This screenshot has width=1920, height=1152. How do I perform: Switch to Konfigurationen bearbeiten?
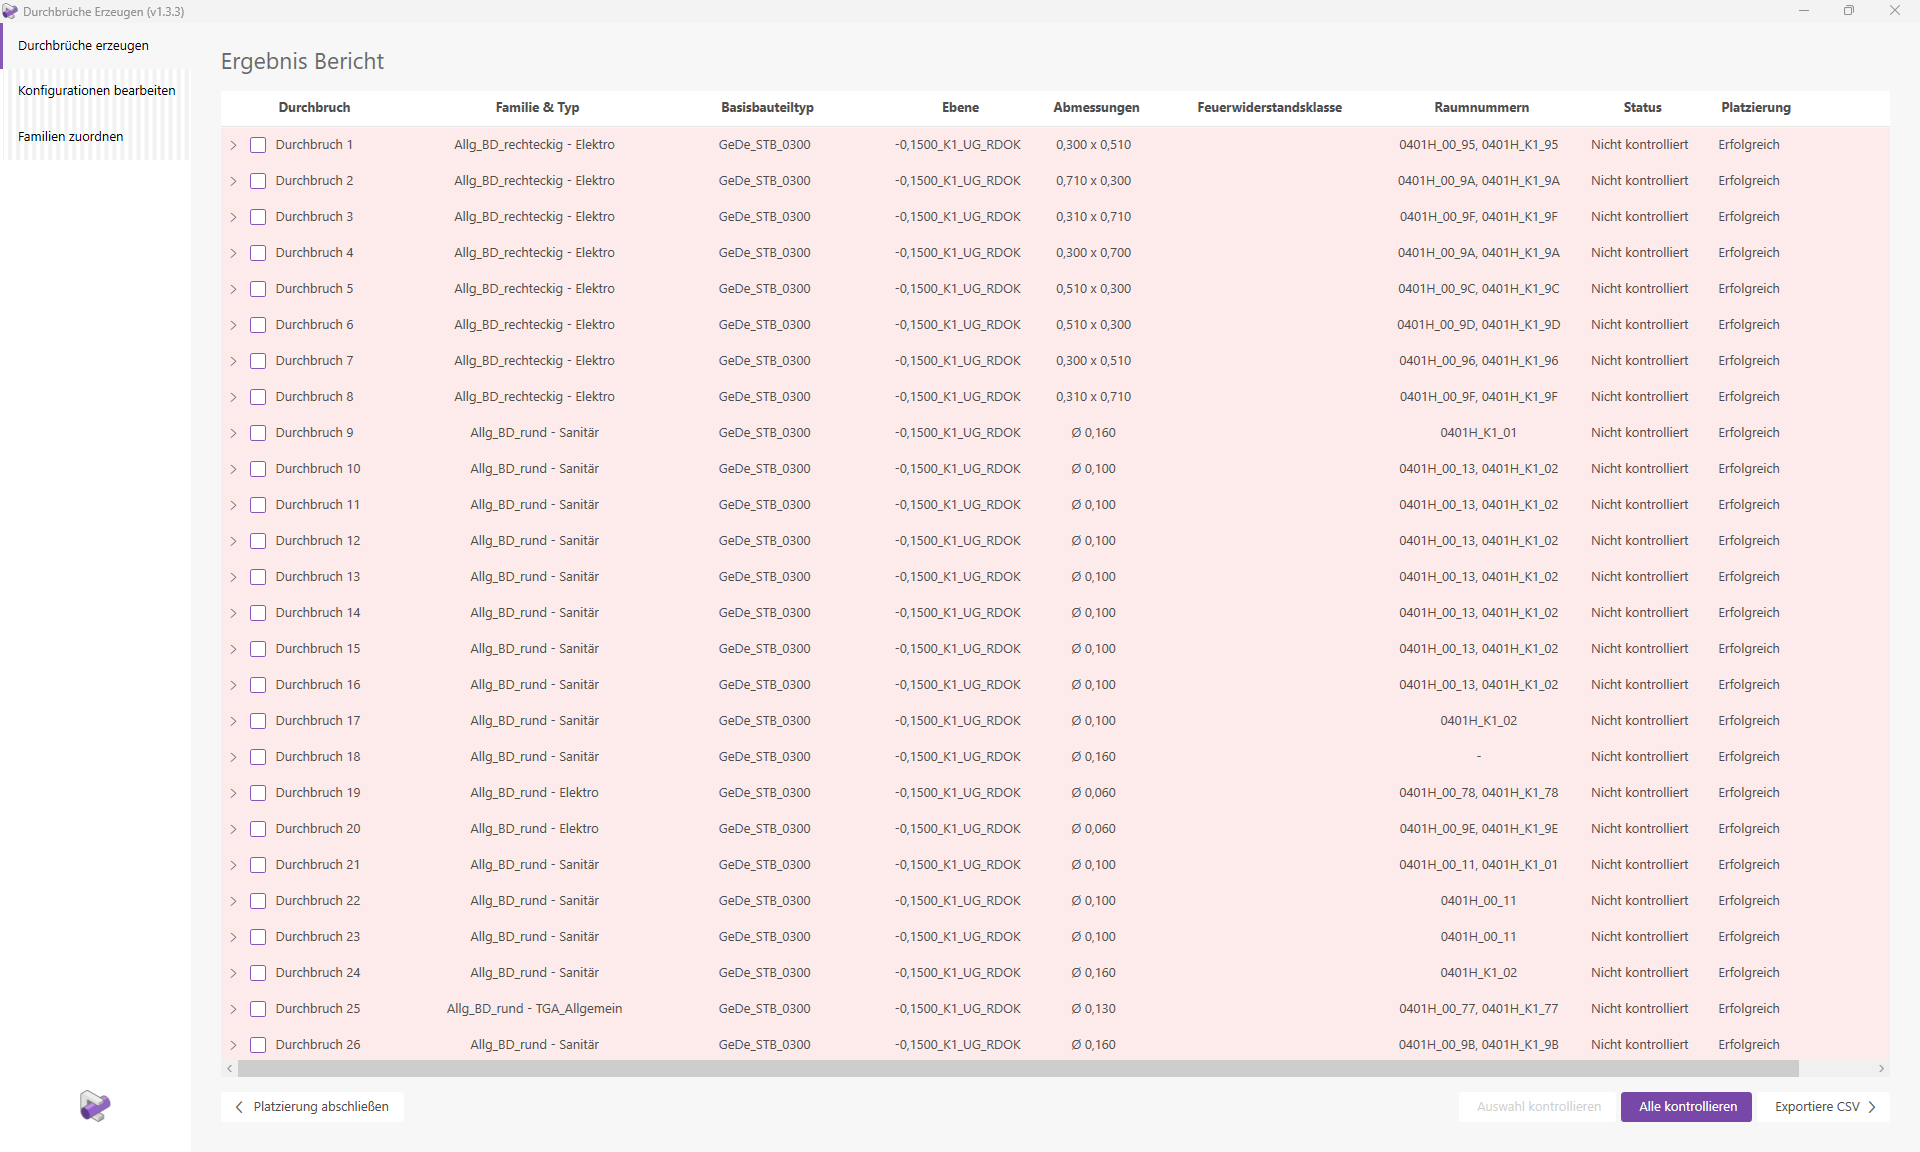[96, 90]
